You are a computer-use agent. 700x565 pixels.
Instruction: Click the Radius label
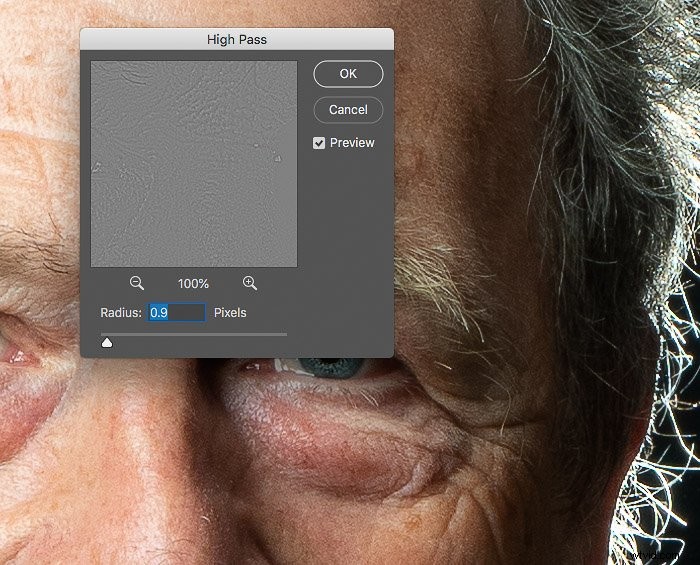[121, 312]
